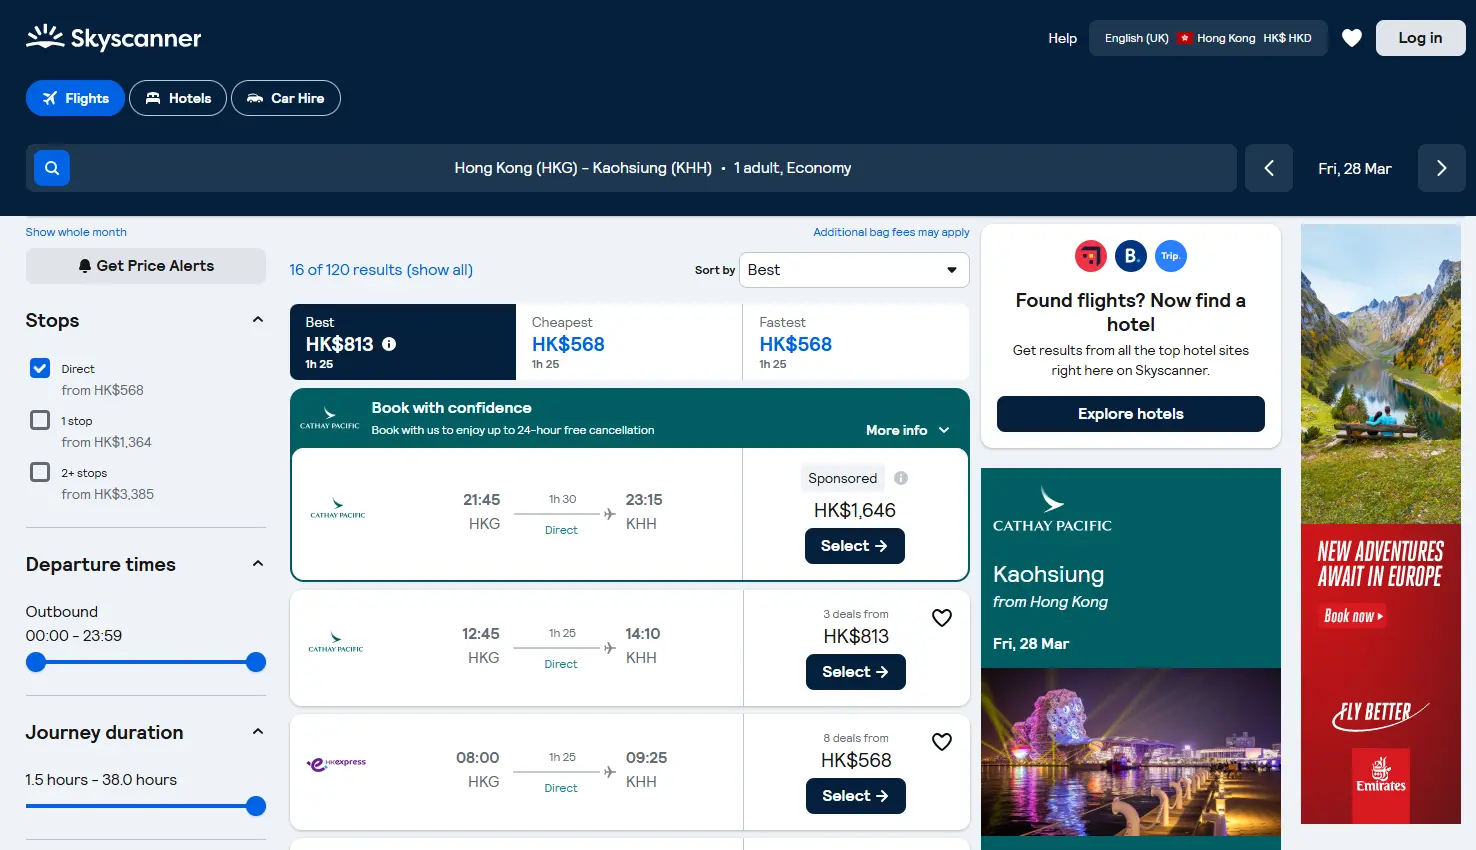Select the Fastest HK$568 sorting tab

856,342
